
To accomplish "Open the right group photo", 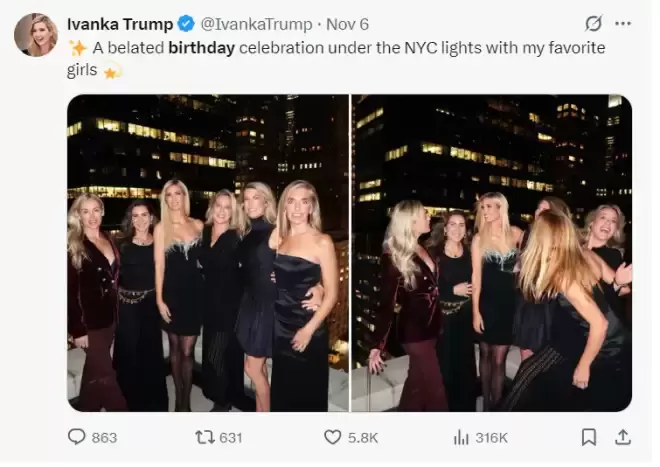I will tap(492, 253).
